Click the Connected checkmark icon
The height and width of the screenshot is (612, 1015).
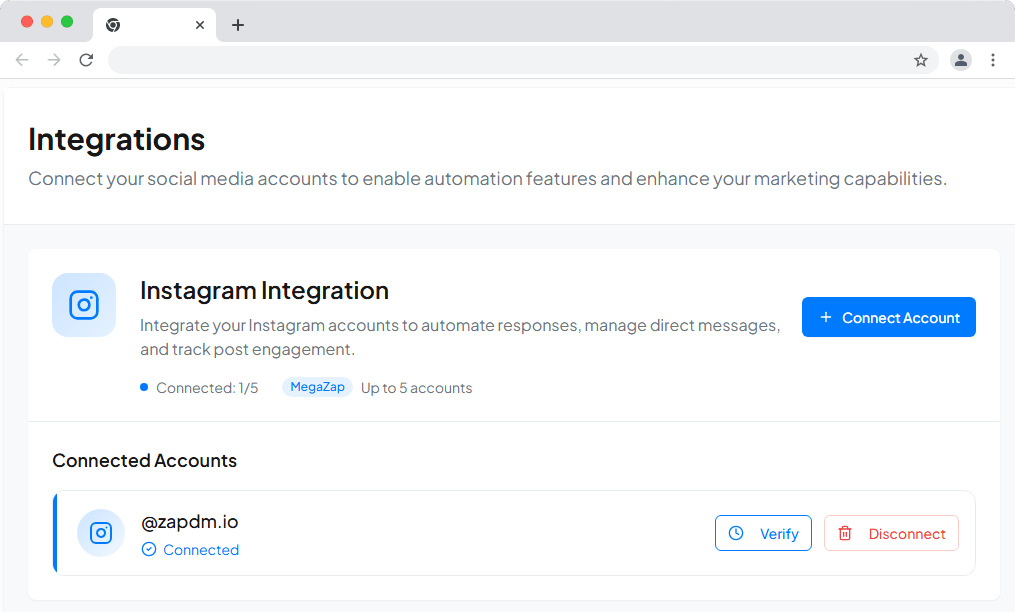pos(149,549)
